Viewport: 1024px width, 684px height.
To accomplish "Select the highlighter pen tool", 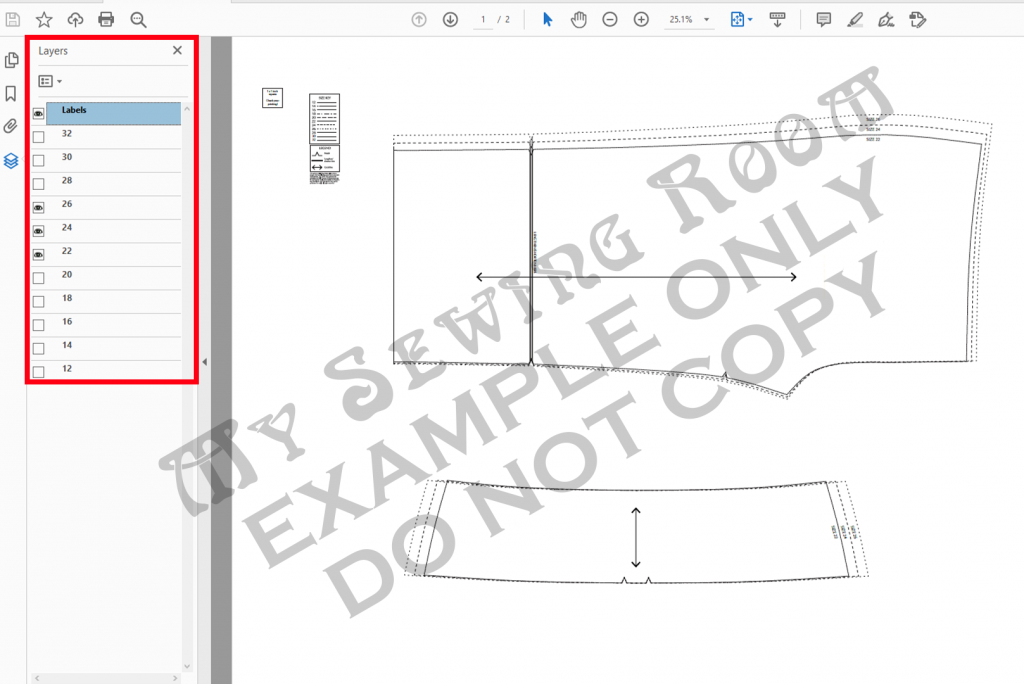I will point(854,19).
